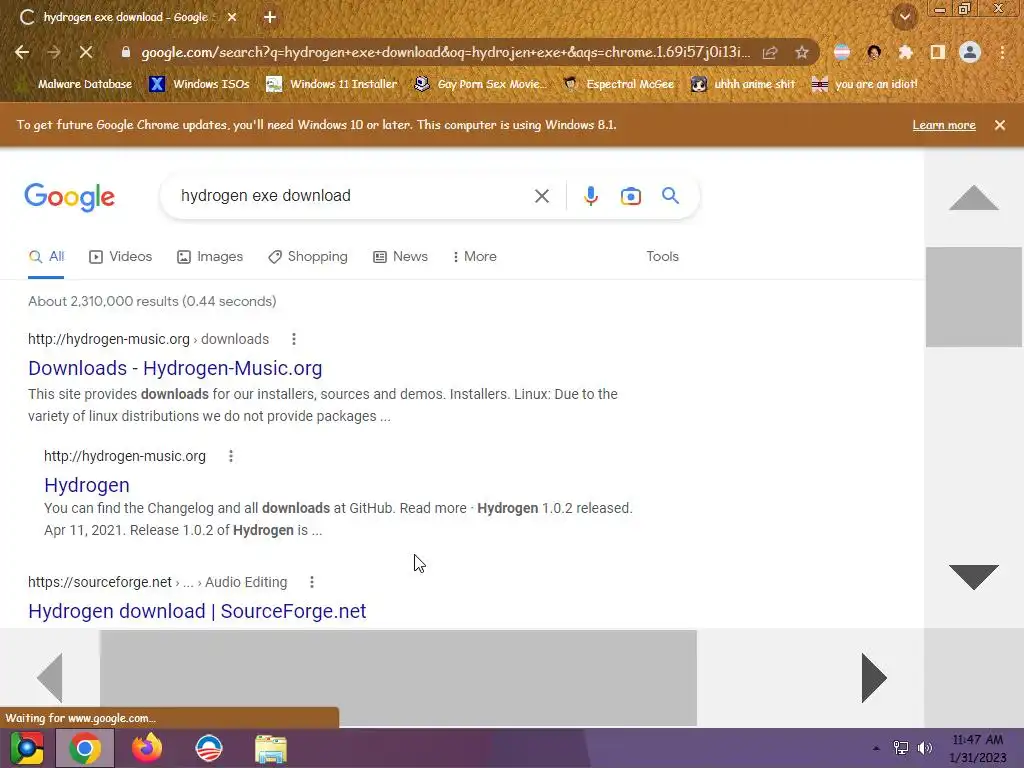This screenshot has width=1024, height=768.
Task: Click the vertical scrollbar up arrow
Action: point(974,197)
